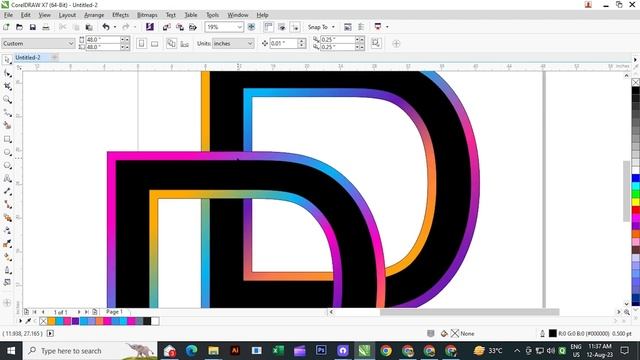Click the Save icon
Screen dimensions: 640x360
click(x=33, y=27)
